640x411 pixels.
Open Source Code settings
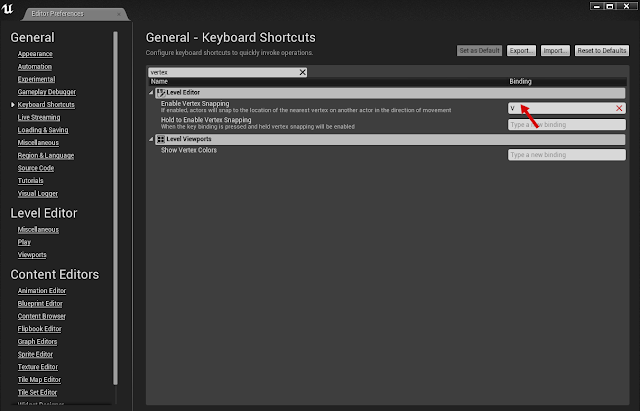click(x=36, y=168)
